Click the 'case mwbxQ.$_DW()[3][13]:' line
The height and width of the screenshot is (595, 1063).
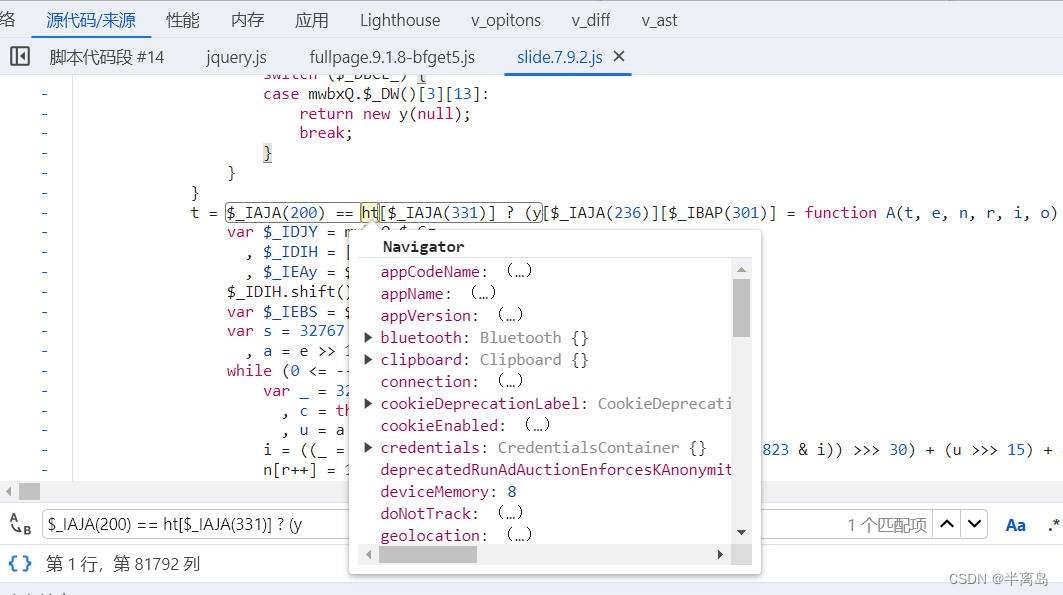[x=376, y=94]
